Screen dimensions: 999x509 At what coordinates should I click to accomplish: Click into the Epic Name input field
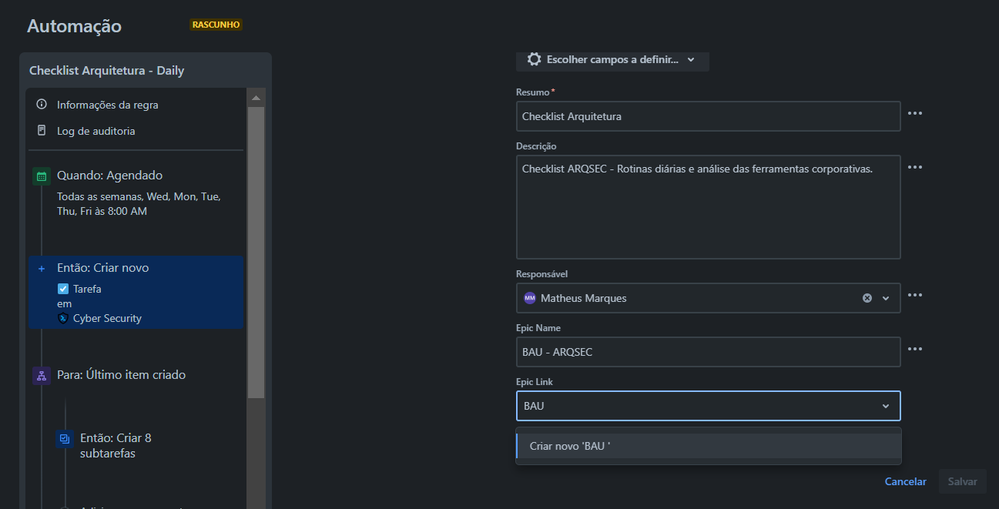pos(708,352)
